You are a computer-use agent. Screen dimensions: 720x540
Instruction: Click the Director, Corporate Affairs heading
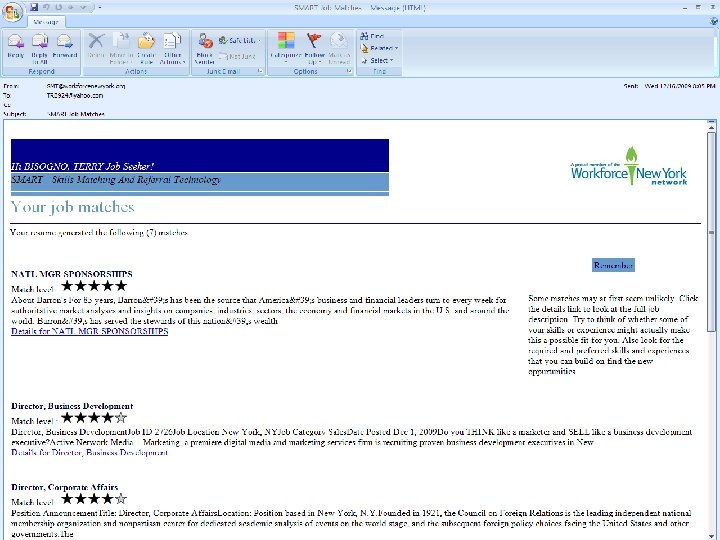coord(65,487)
